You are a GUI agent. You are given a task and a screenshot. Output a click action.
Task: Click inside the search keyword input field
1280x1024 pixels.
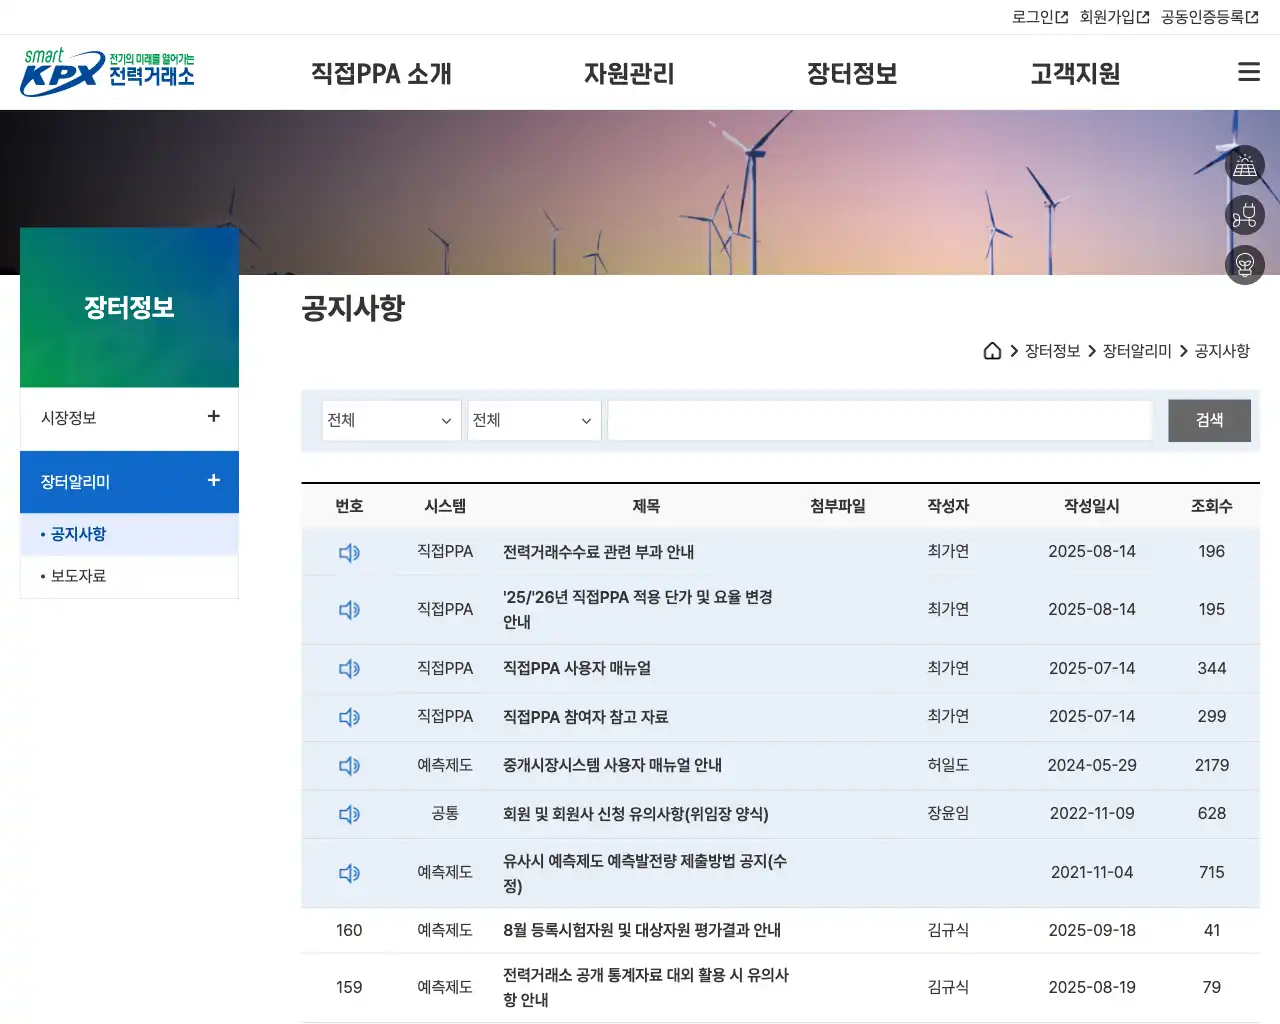(879, 420)
